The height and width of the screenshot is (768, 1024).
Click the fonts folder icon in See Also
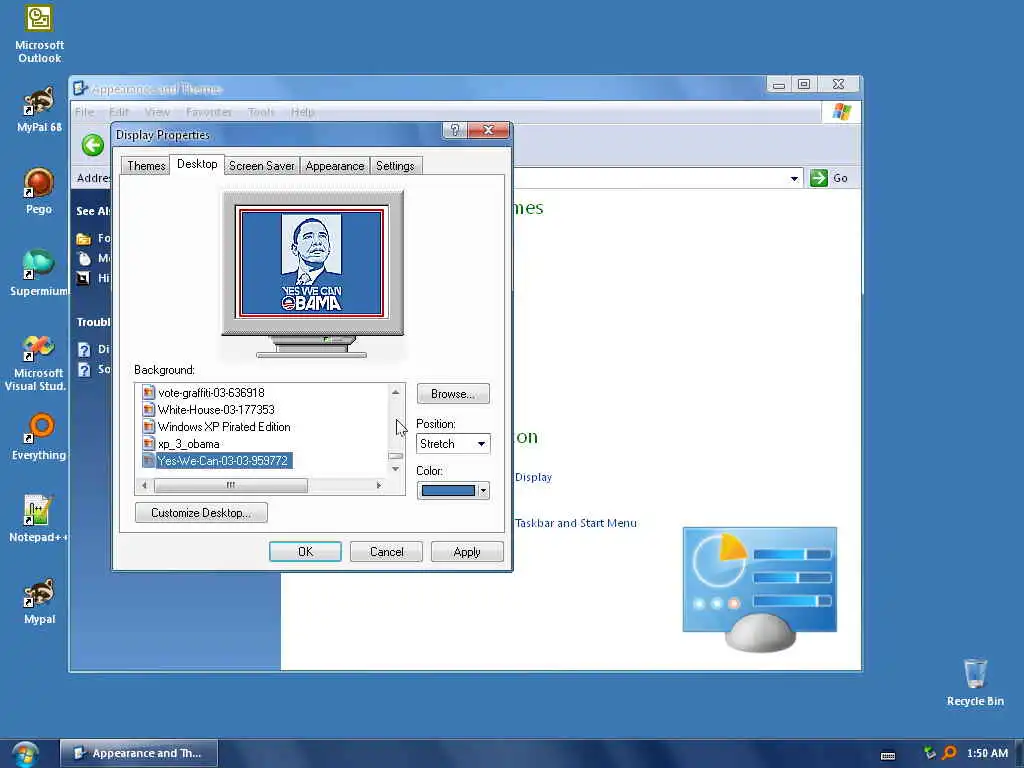(84, 238)
